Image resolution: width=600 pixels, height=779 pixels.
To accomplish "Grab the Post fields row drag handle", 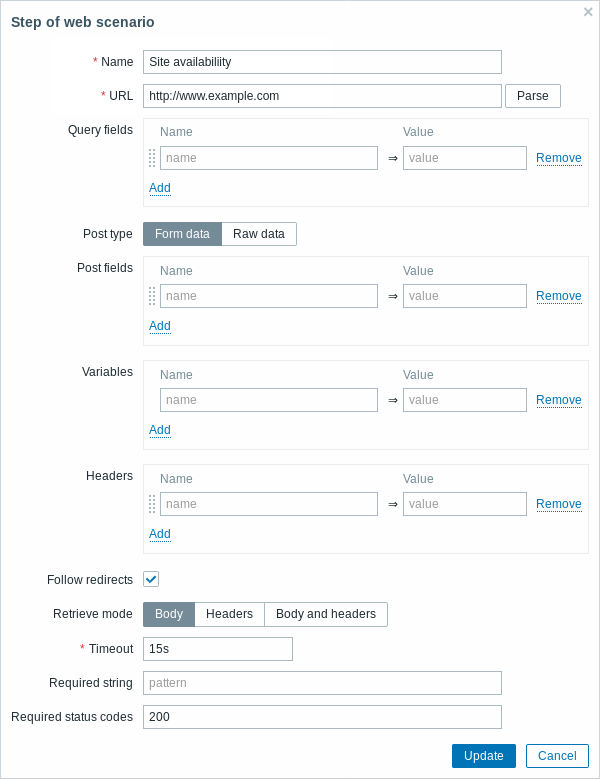I will pyautogui.click(x=152, y=296).
